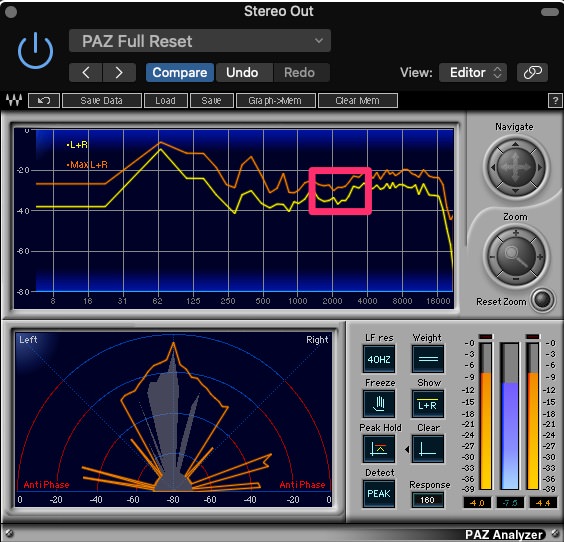Click the plus on right of Zoom pad
This screenshot has height=542, width=564.
coord(540,257)
